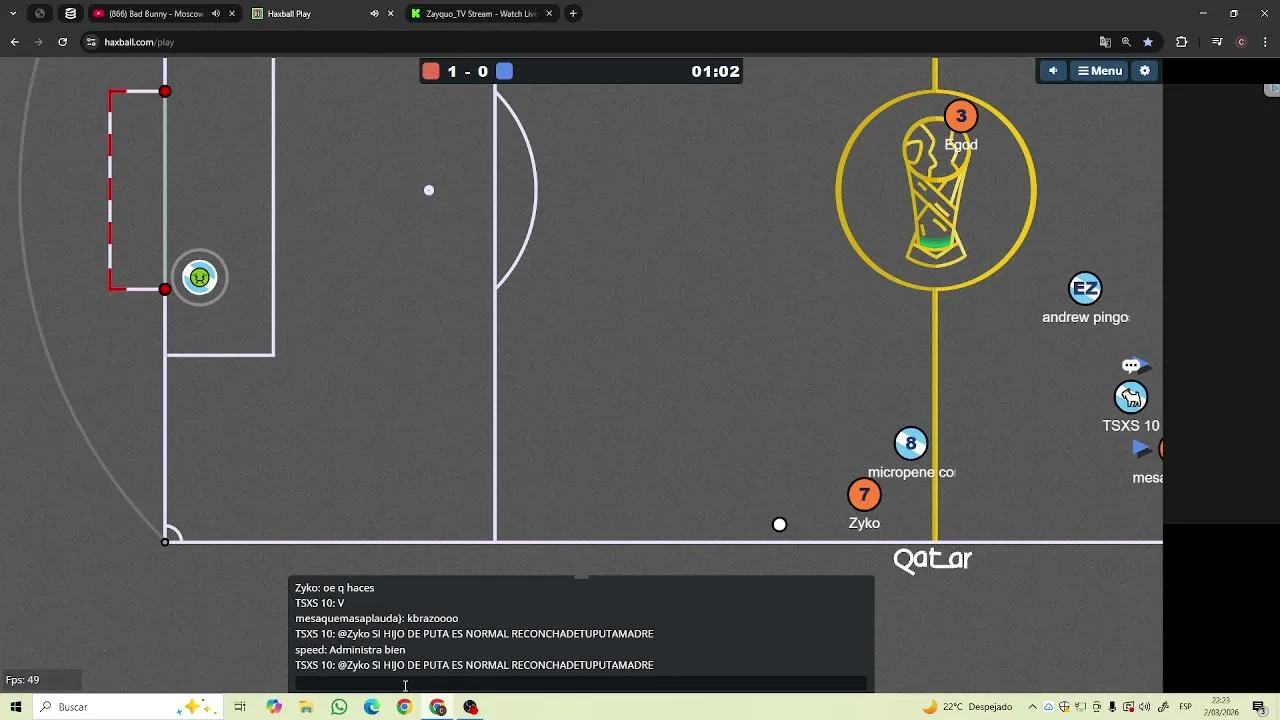This screenshot has height=720, width=1280.
Task: Click chat line 'Zyko: oe q haces'
Action: tap(334, 588)
